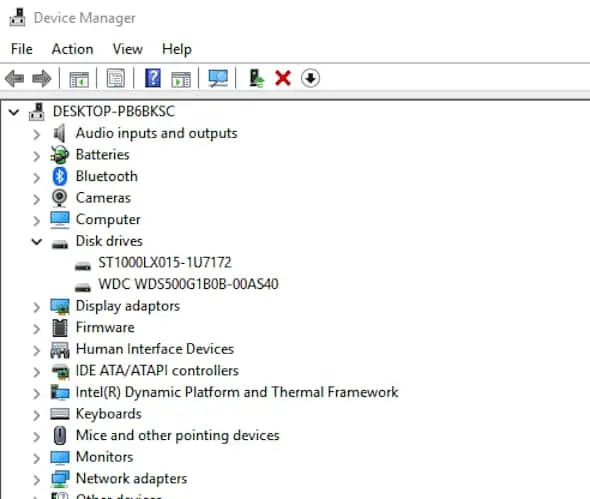This screenshot has height=499, width=590.
Task: Select the Bluetooth label
Action: click(107, 176)
